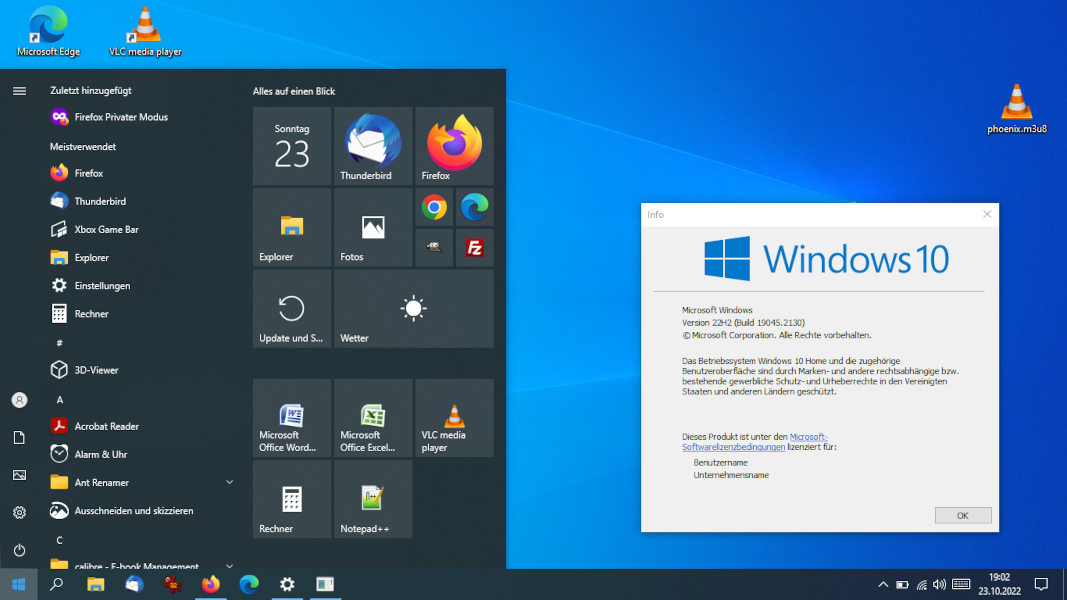This screenshot has width=1067, height=600.
Task: Launch FileZilla small tile
Action: 474,248
